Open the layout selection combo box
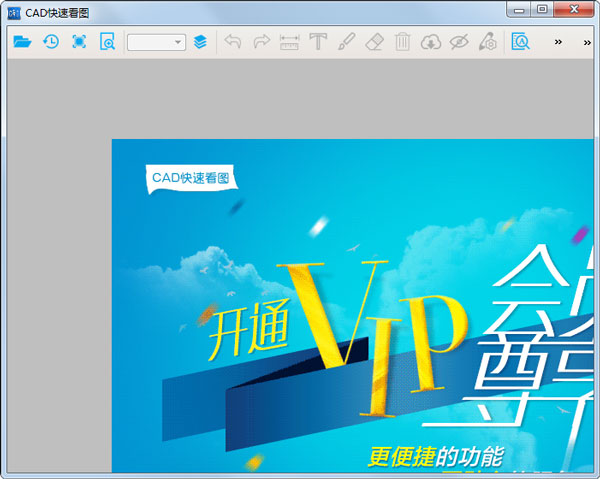Image resolution: width=600 pixels, height=479 pixels. pos(157,42)
